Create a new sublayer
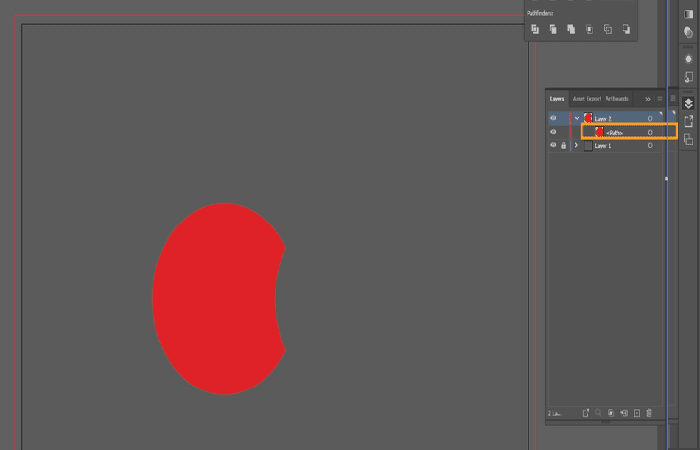This screenshot has height=450, width=700. tap(624, 413)
